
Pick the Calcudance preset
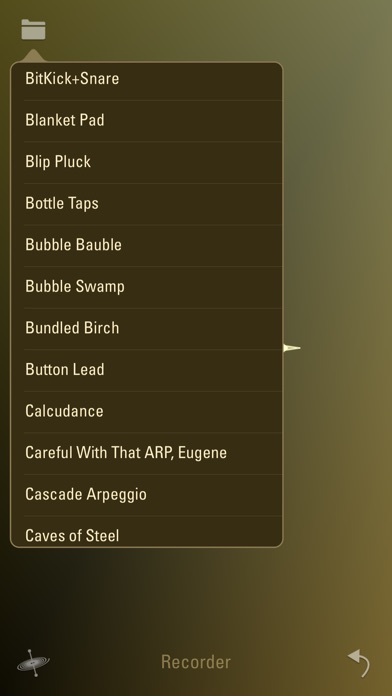pyautogui.click(x=147, y=412)
